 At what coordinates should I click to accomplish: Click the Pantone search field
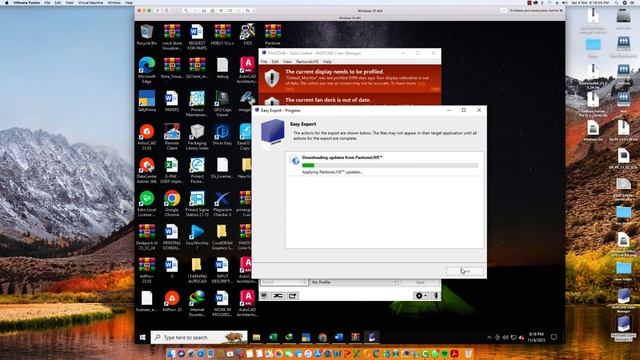pyautogui.click(x=284, y=282)
